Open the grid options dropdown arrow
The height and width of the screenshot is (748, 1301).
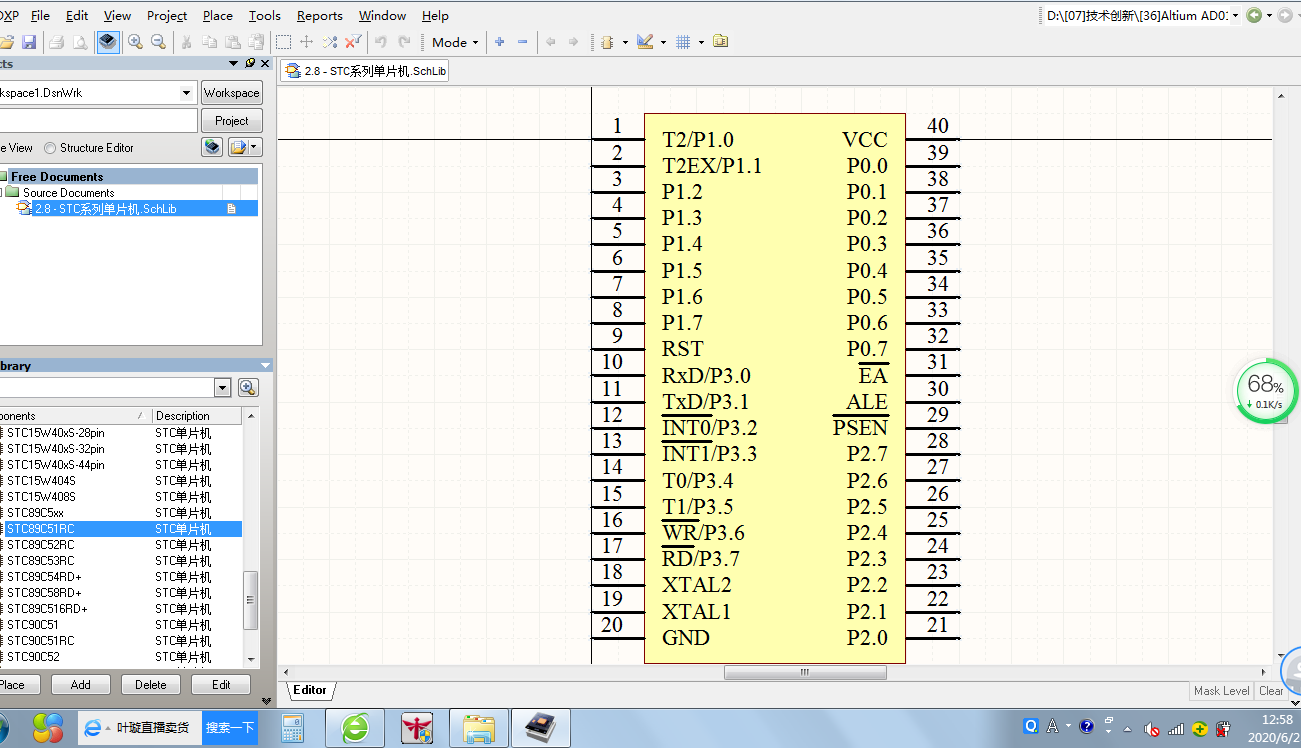[x=701, y=42]
